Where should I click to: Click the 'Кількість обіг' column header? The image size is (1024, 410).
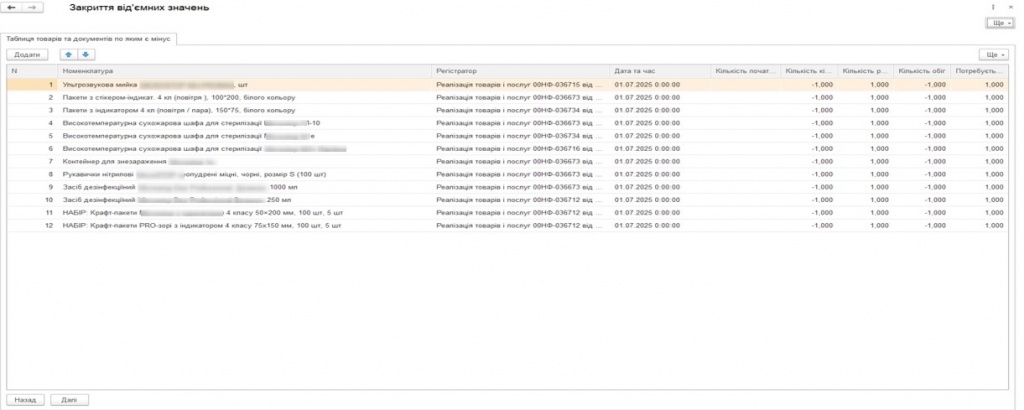pyautogui.click(x=922, y=72)
